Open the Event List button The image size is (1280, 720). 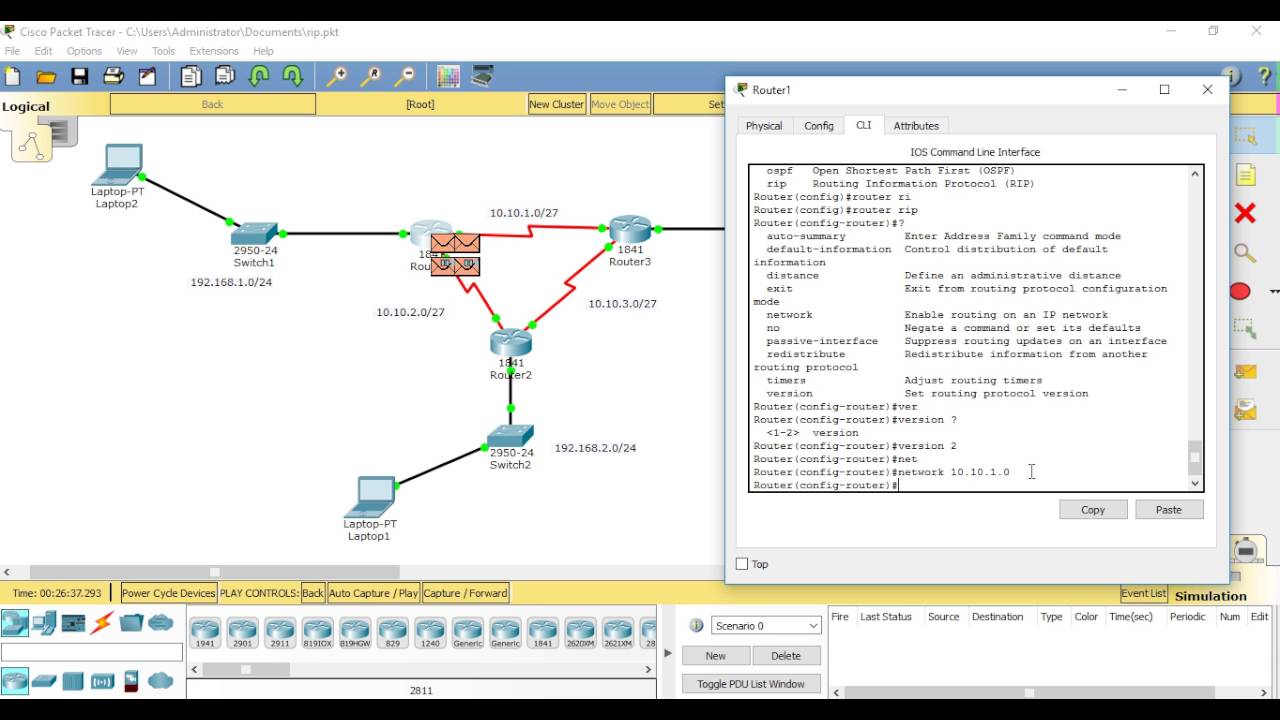(x=1144, y=593)
